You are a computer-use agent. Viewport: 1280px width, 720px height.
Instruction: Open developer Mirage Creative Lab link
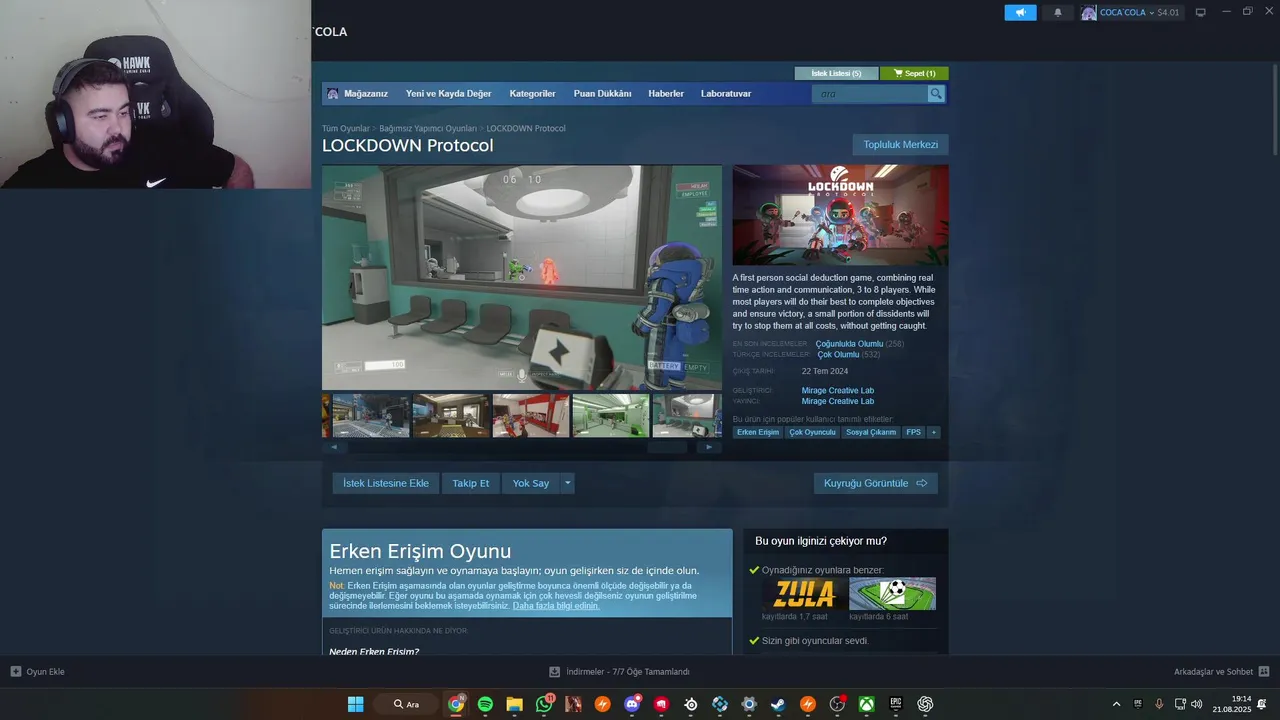pyautogui.click(x=838, y=391)
